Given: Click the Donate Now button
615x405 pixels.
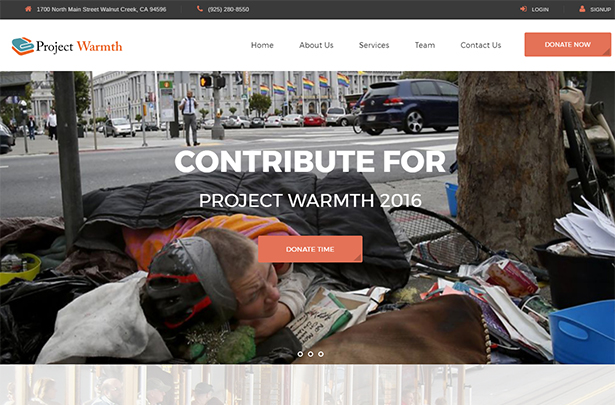Looking at the screenshot, I should click(x=568, y=44).
